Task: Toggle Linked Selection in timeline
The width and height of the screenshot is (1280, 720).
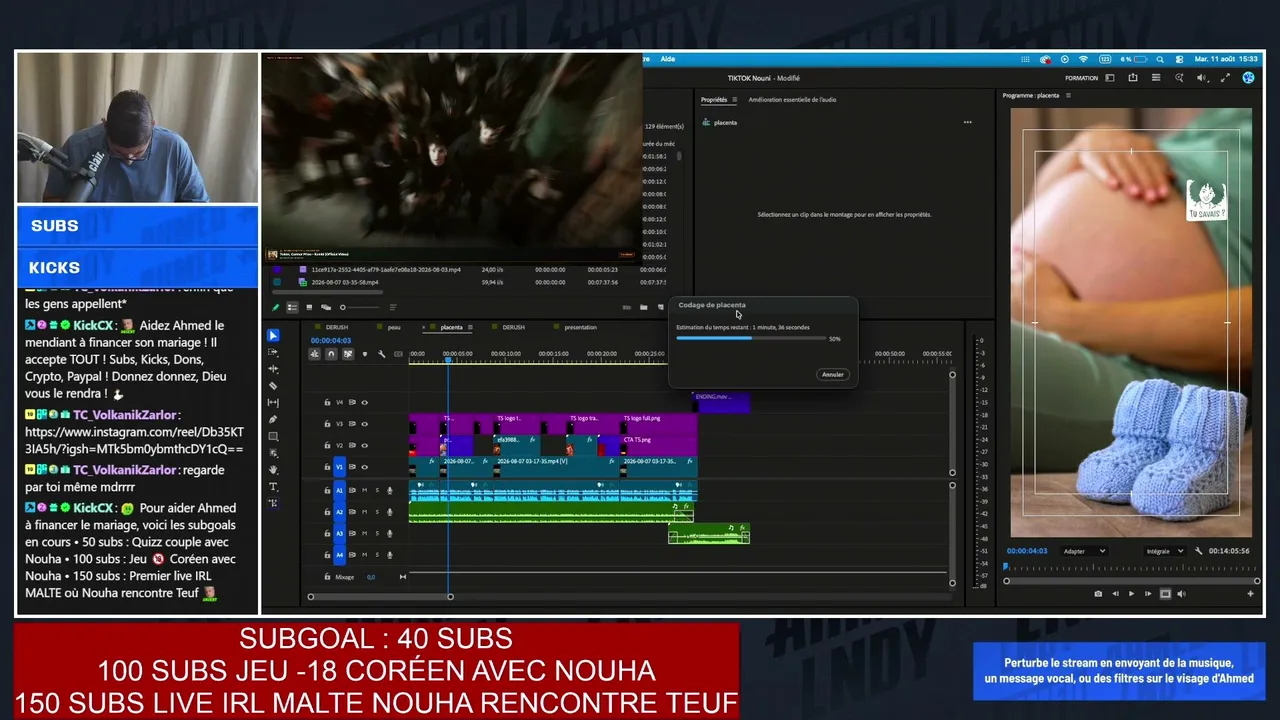Action: pyautogui.click(x=347, y=354)
